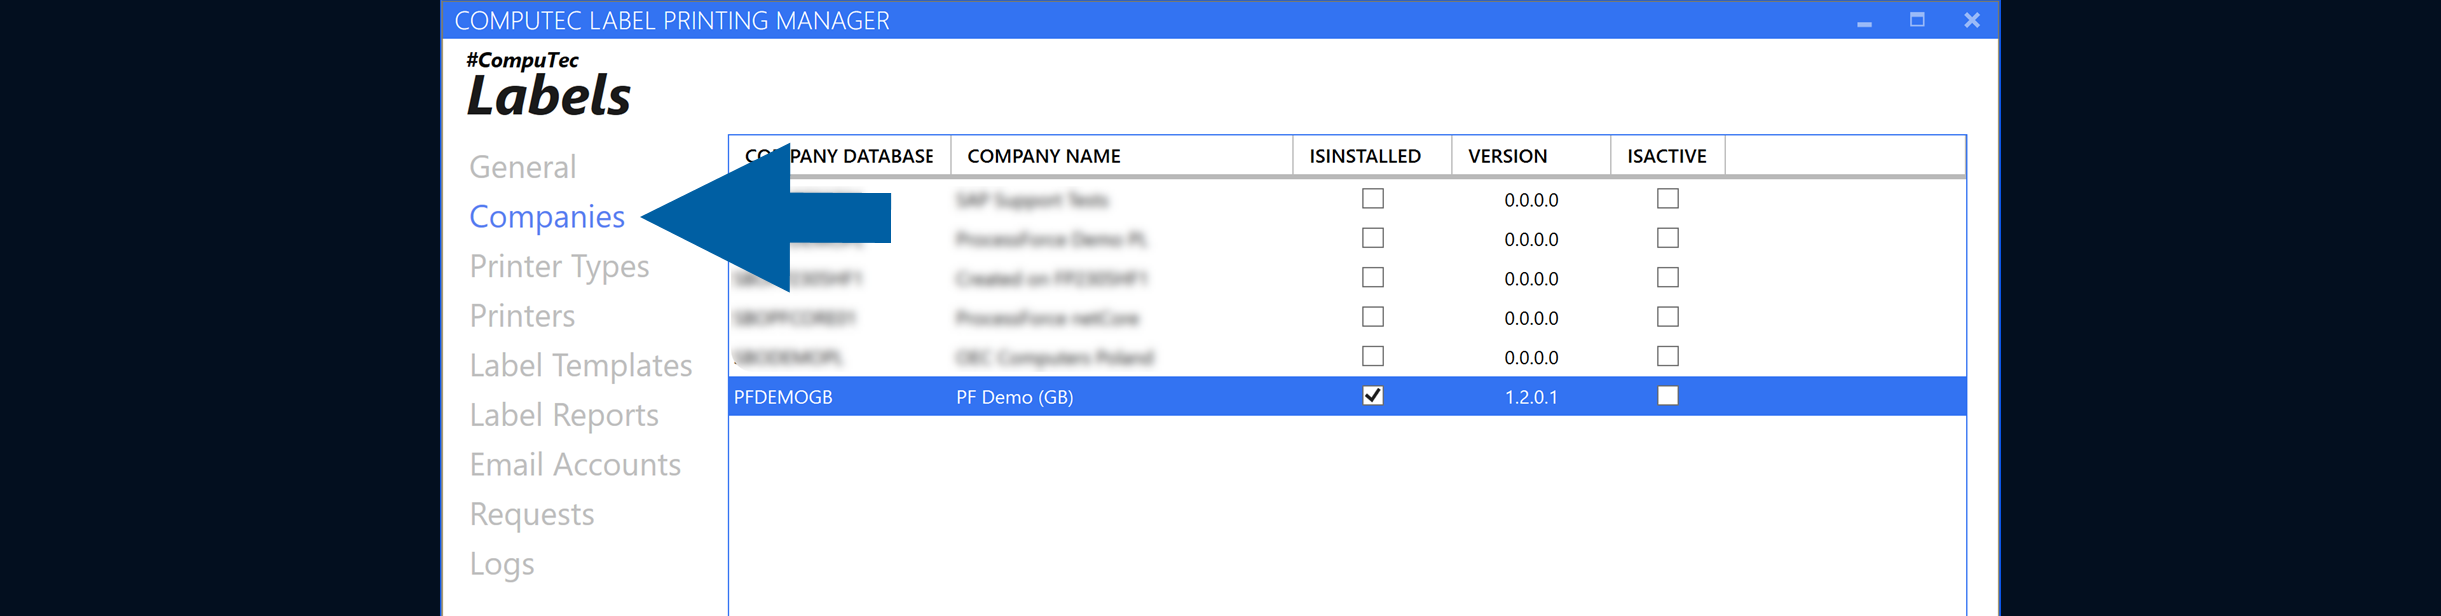Sort by COMPANY NAME column header
Viewport: 2441px width, 616px height.
pos(1121,156)
